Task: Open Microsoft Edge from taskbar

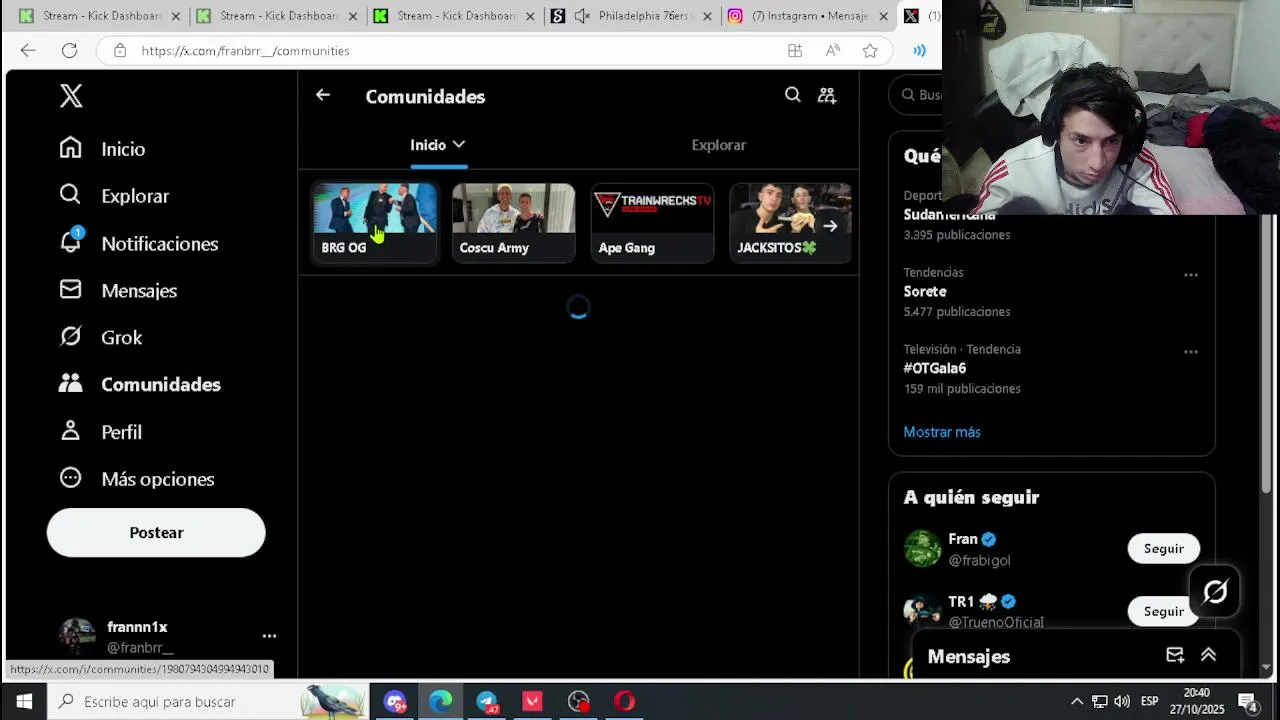Action: pos(440,701)
